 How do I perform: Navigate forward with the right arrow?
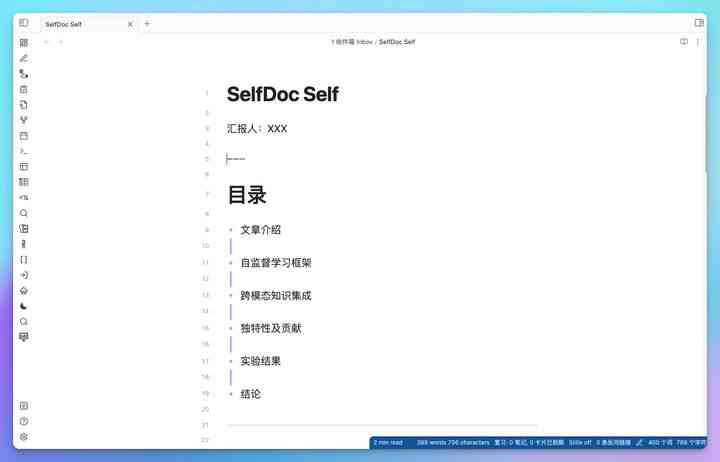(x=61, y=42)
